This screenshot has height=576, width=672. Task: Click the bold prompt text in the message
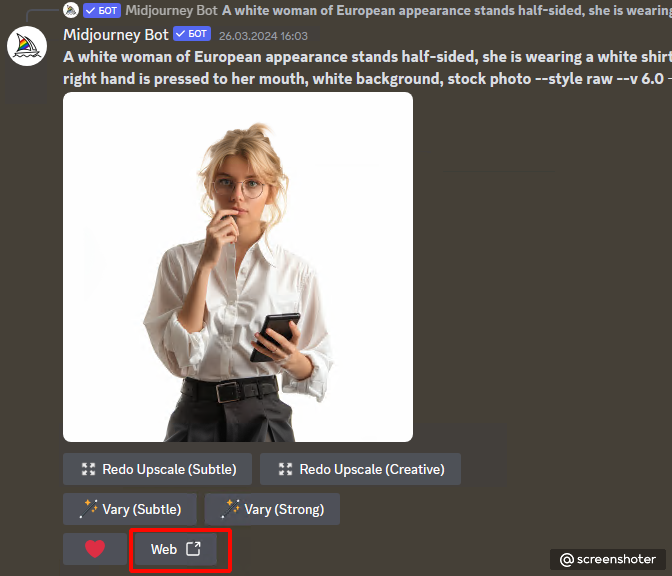[x=367, y=68]
